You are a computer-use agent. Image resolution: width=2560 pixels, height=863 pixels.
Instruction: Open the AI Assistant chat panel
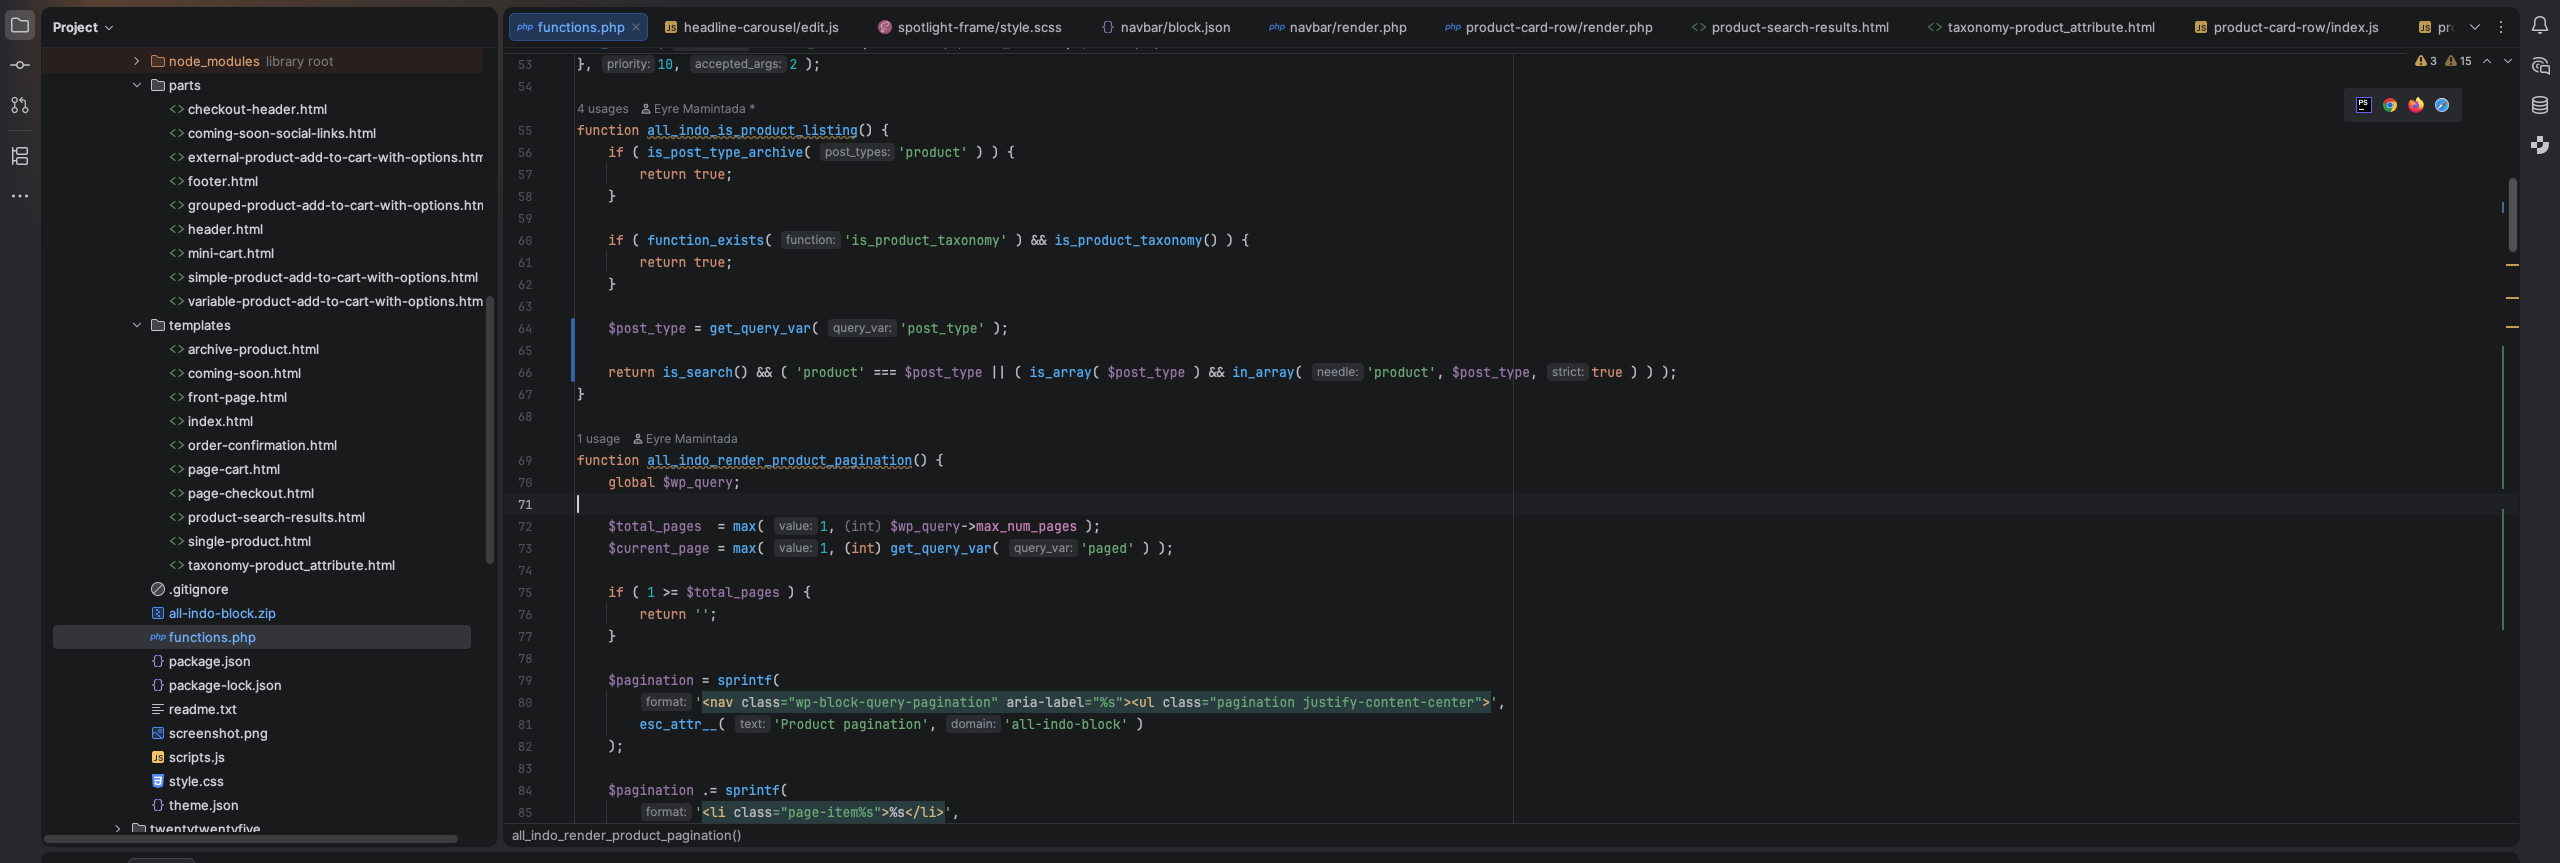click(x=2539, y=66)
